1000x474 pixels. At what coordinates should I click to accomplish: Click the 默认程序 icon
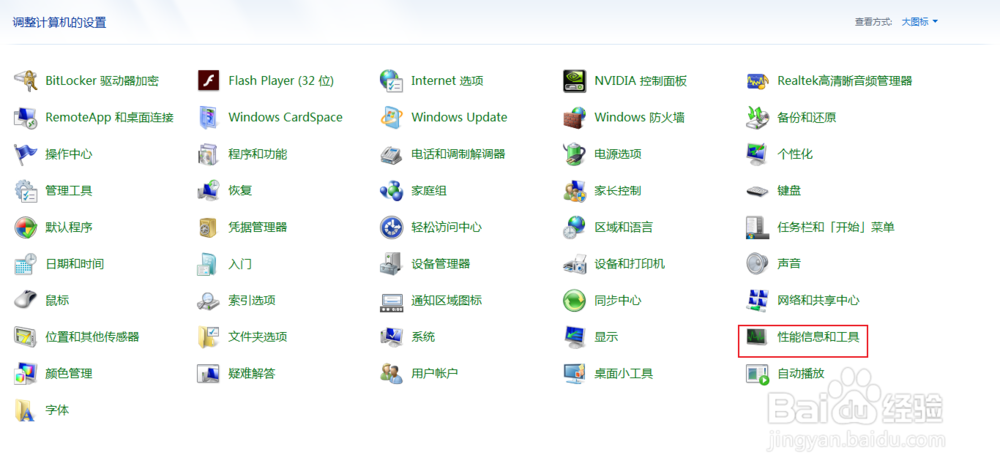pyautogui.click(x=26, y=227)
